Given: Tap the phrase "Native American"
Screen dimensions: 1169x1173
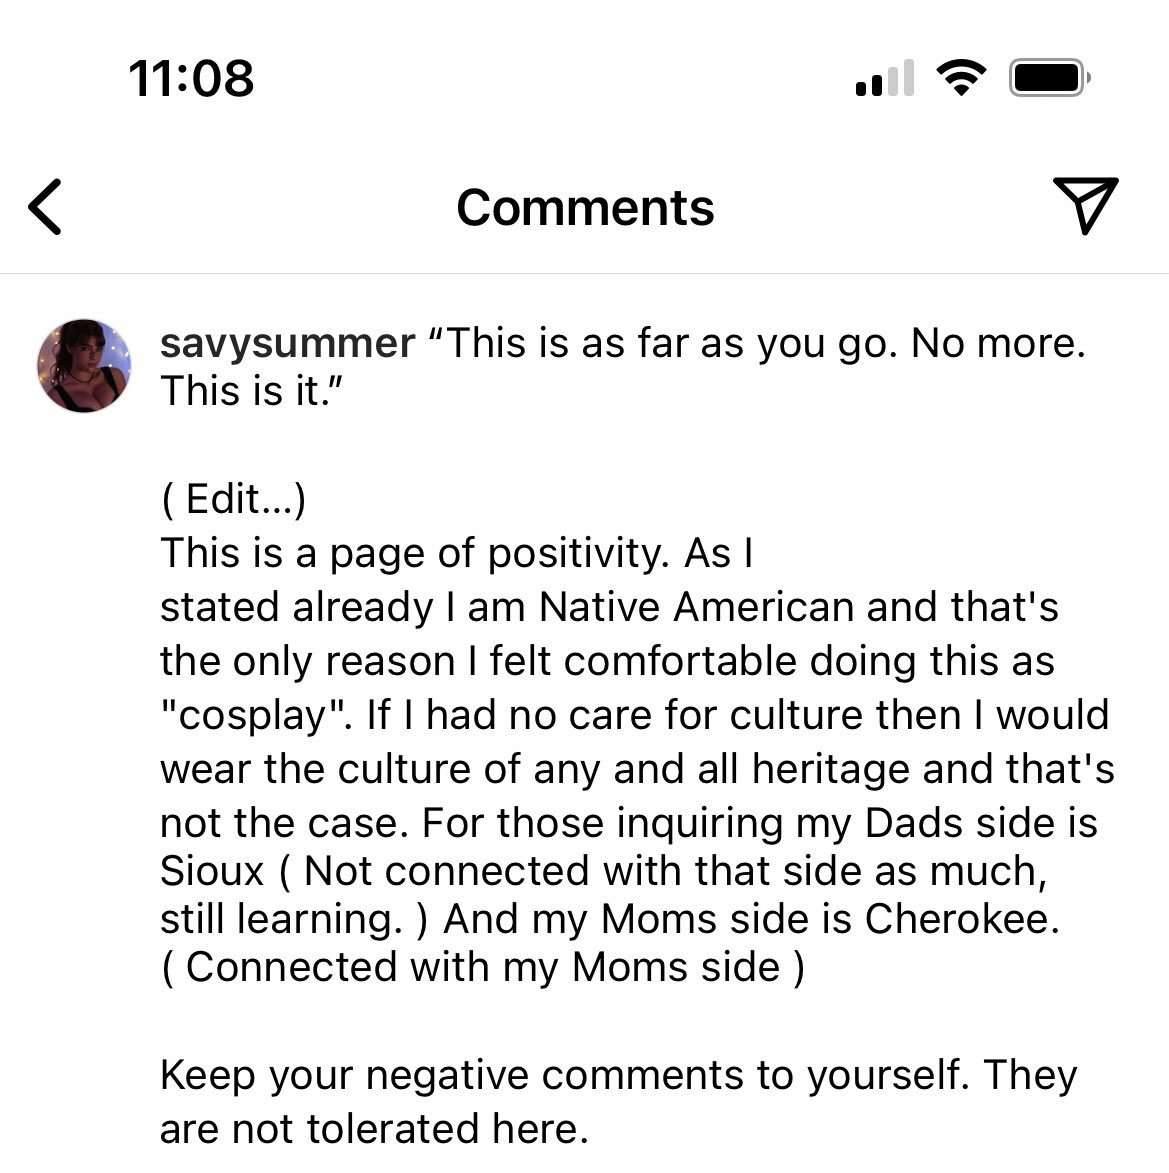Looking at the screenshot, I should pos(696,607).
